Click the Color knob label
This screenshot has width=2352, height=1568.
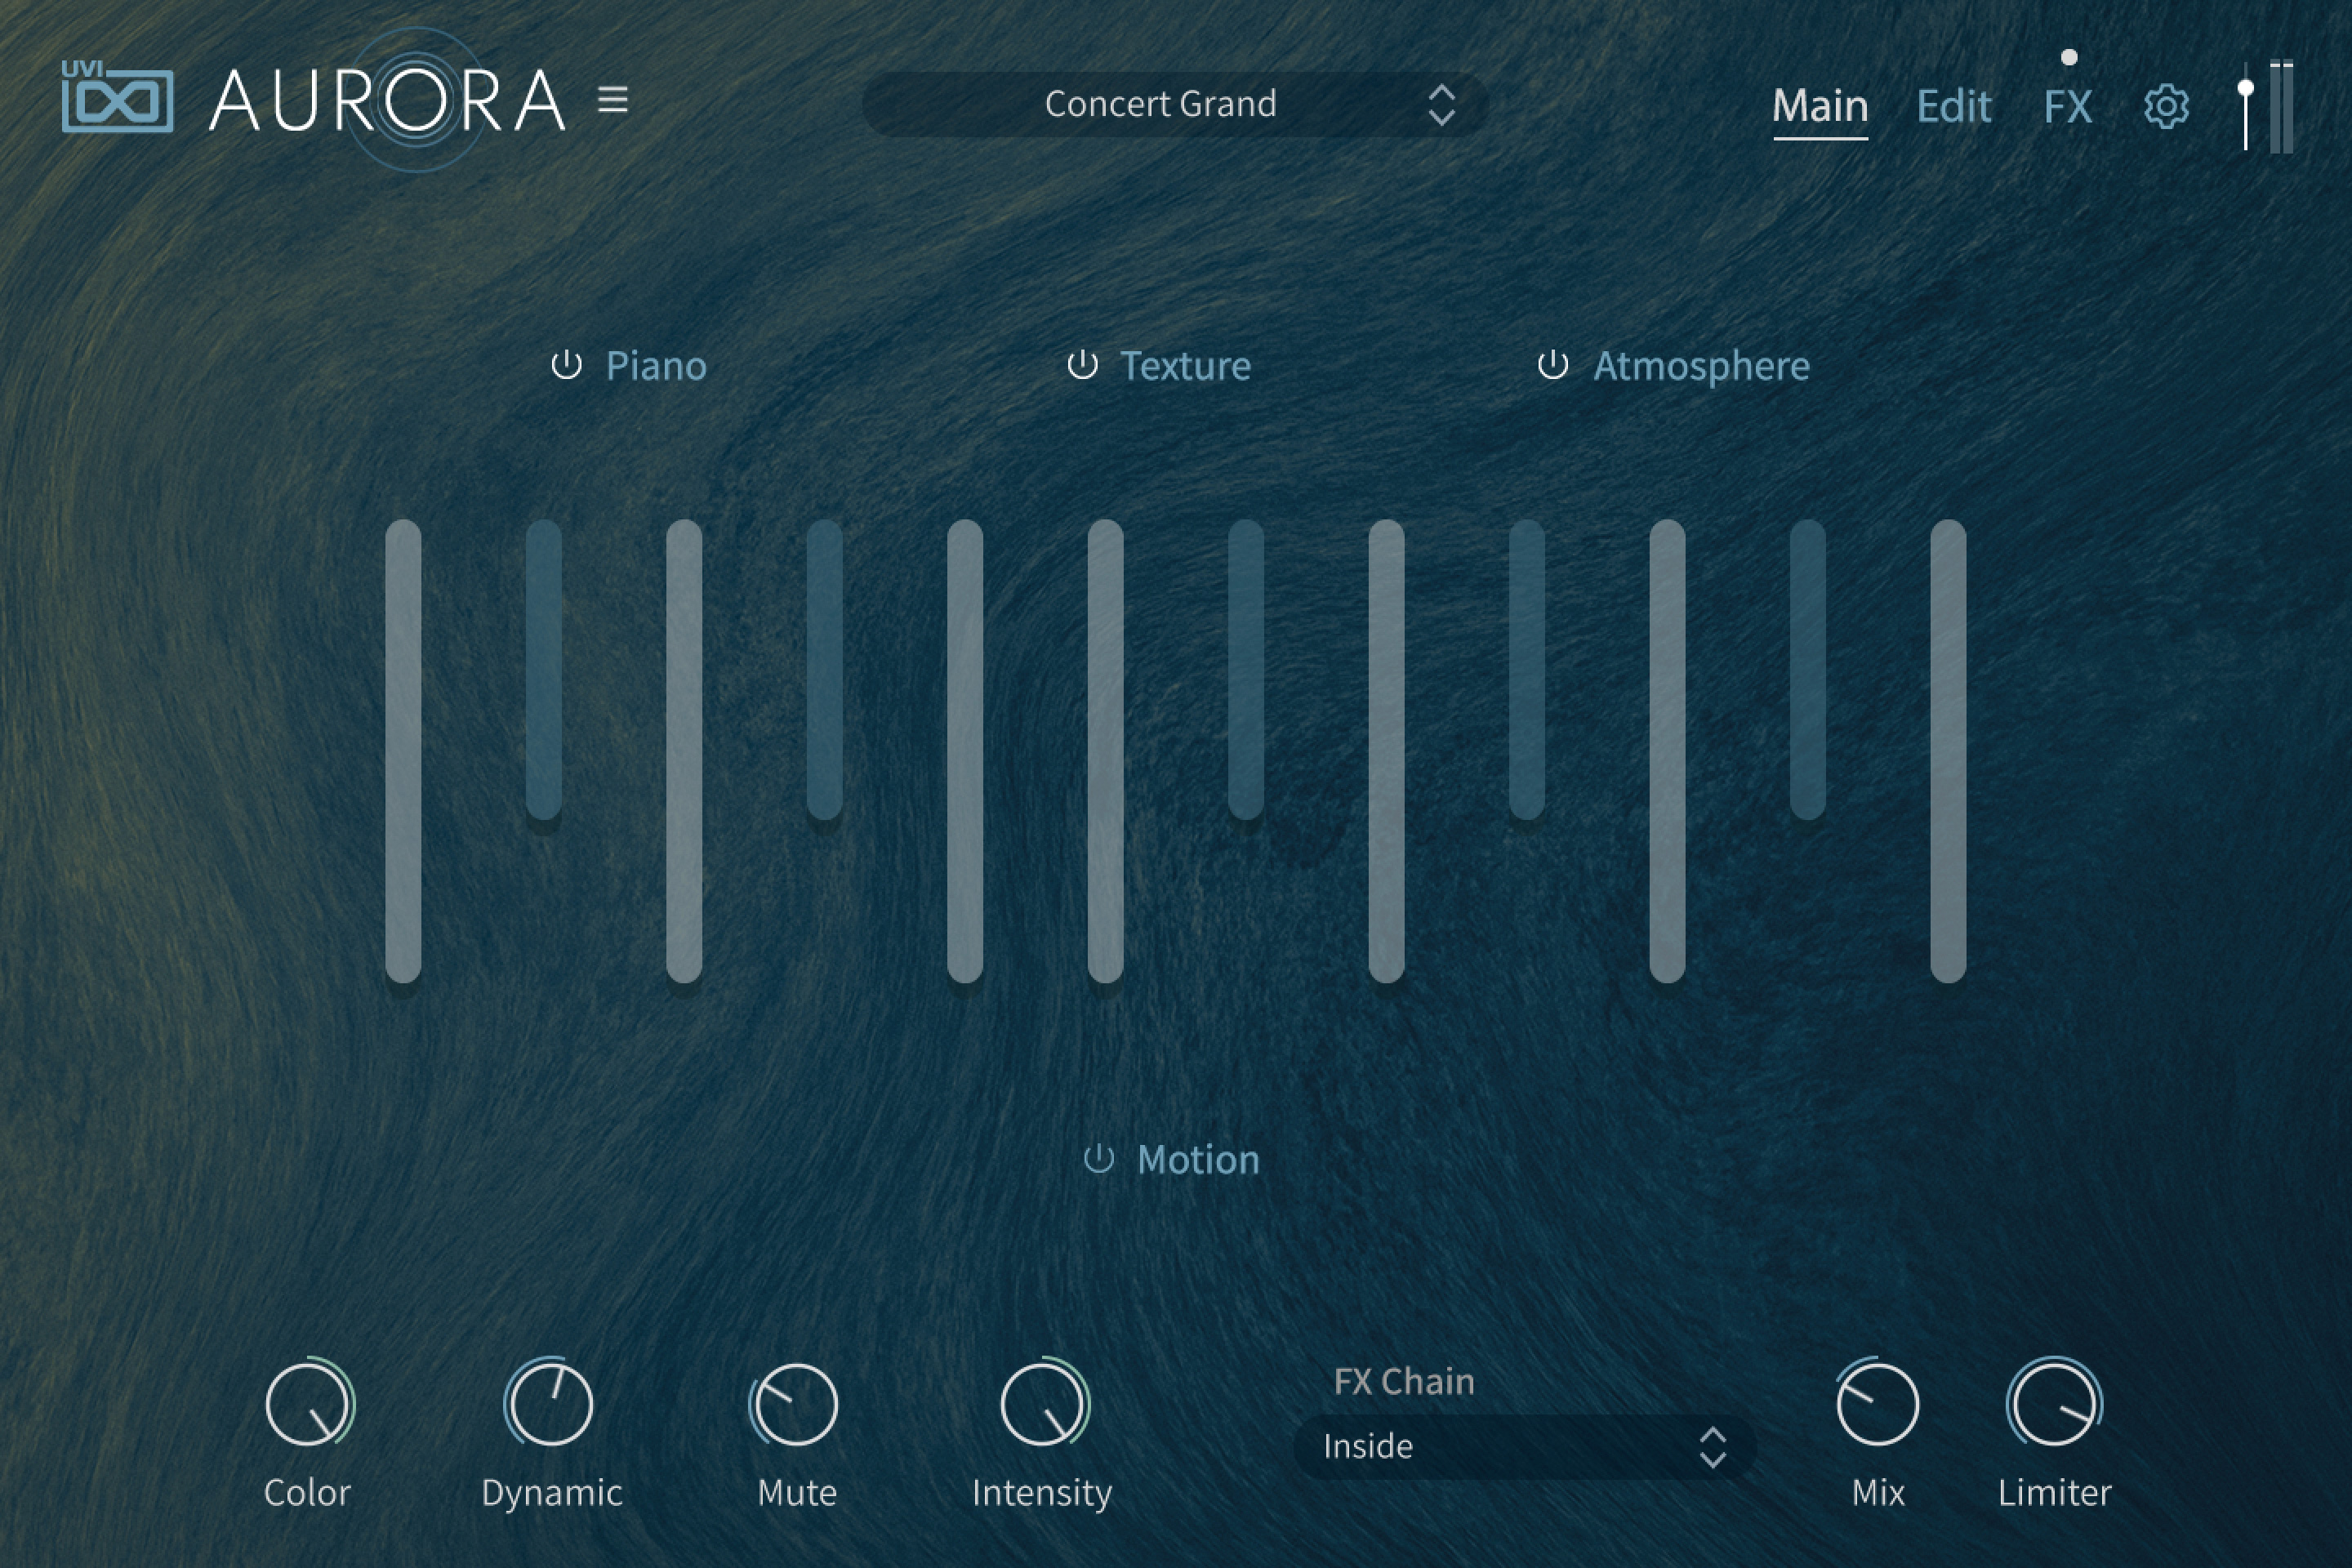tap(307, 1492)
